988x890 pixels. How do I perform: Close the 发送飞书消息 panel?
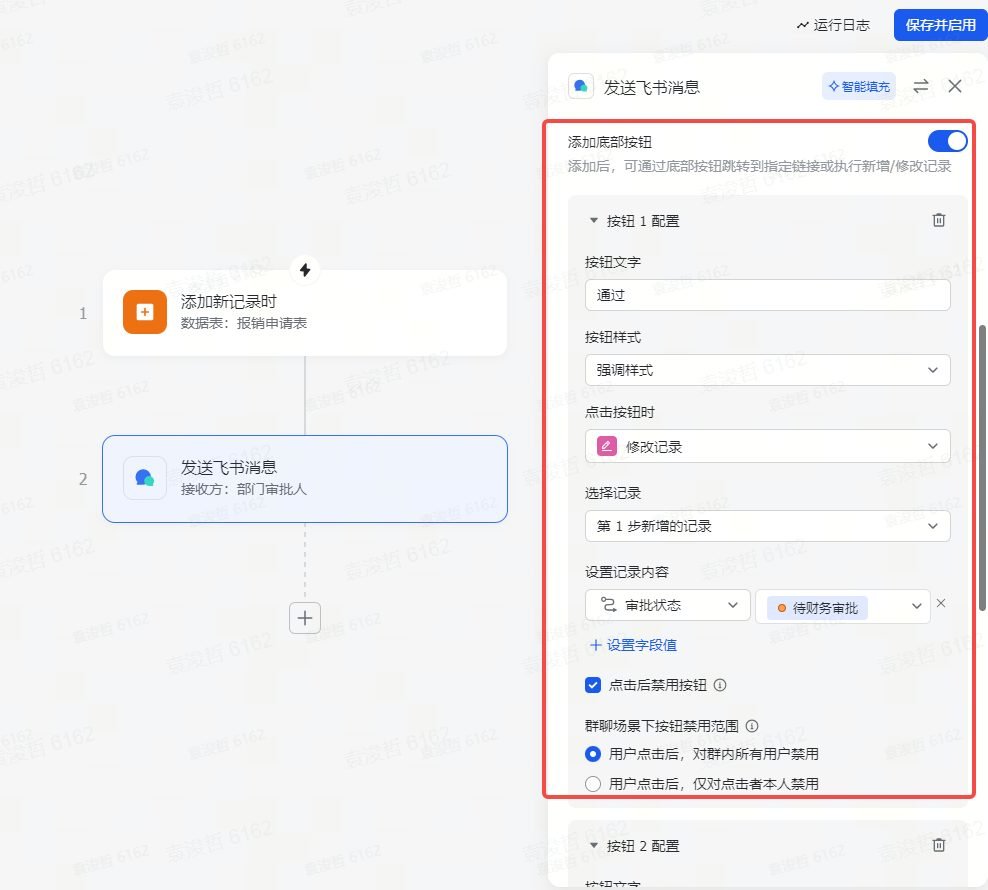(x=955, y=86)
